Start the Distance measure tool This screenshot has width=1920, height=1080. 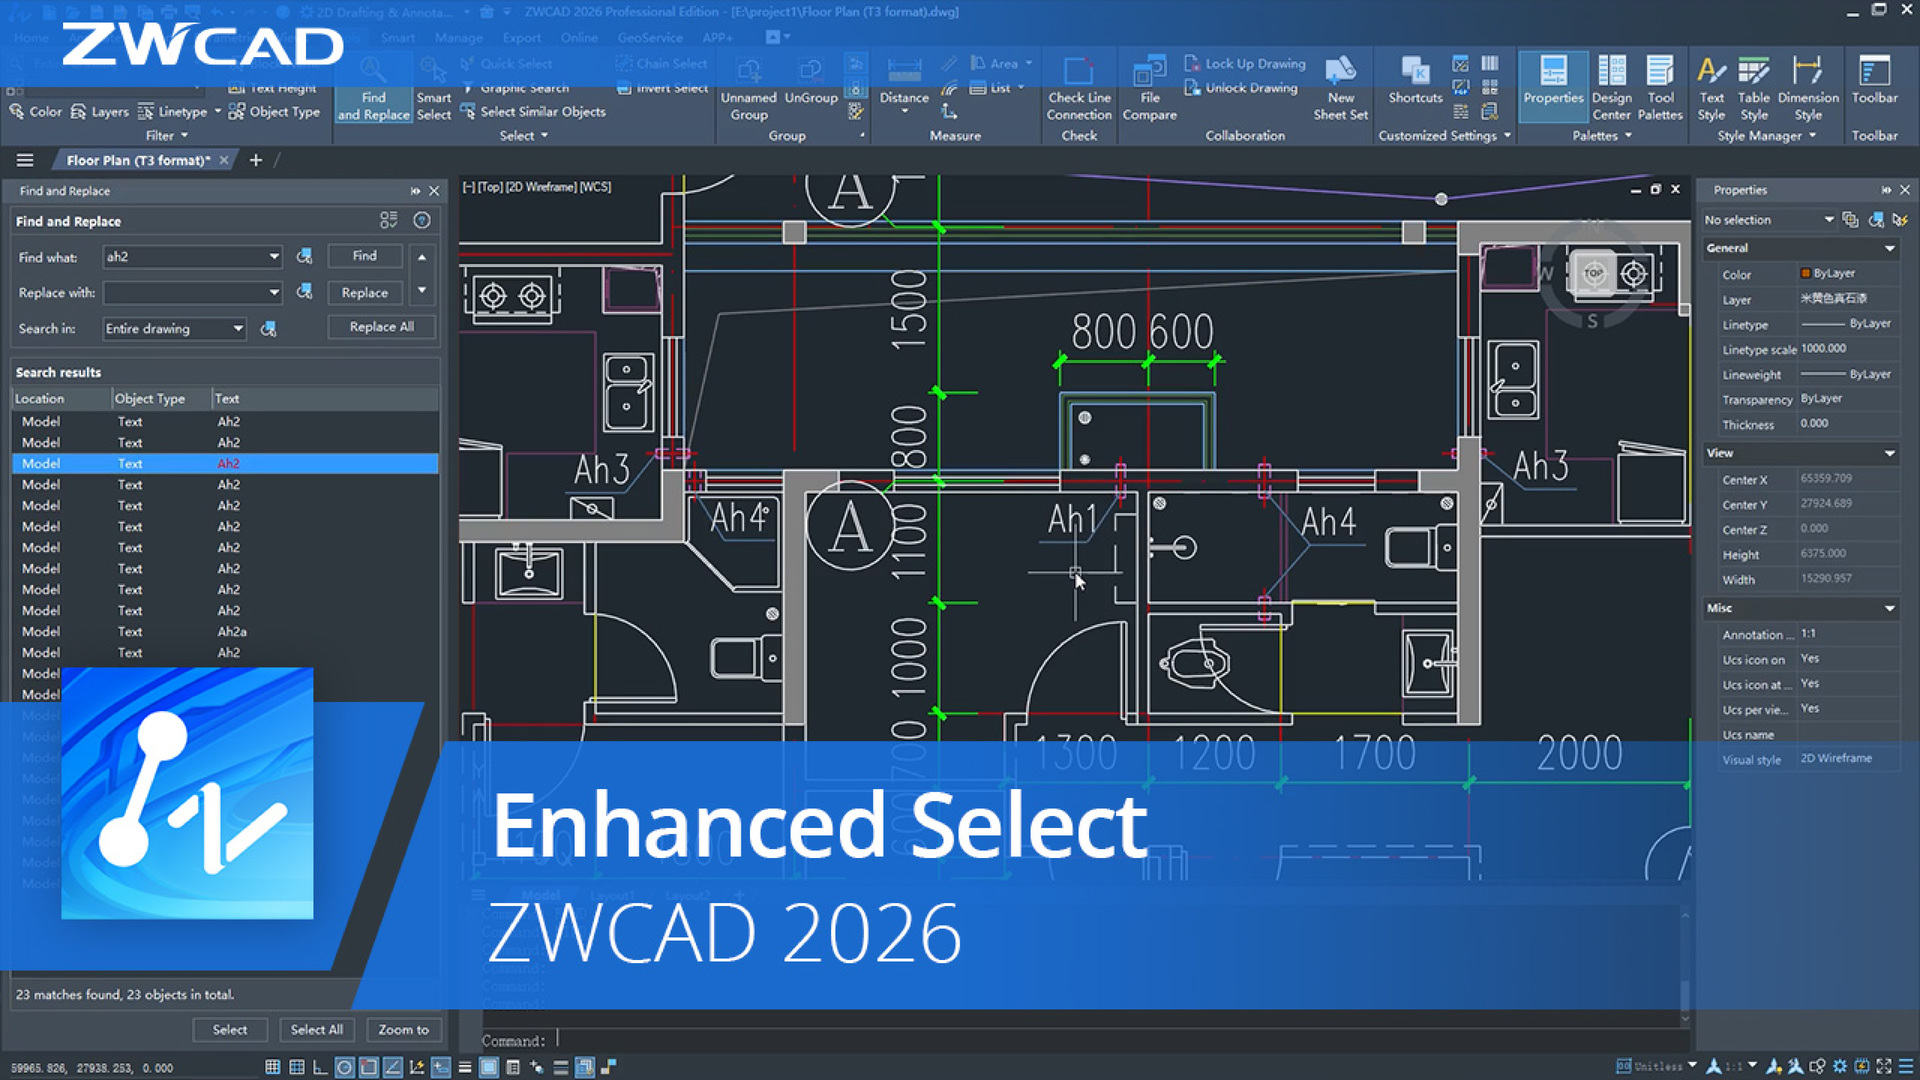(904, 82)
